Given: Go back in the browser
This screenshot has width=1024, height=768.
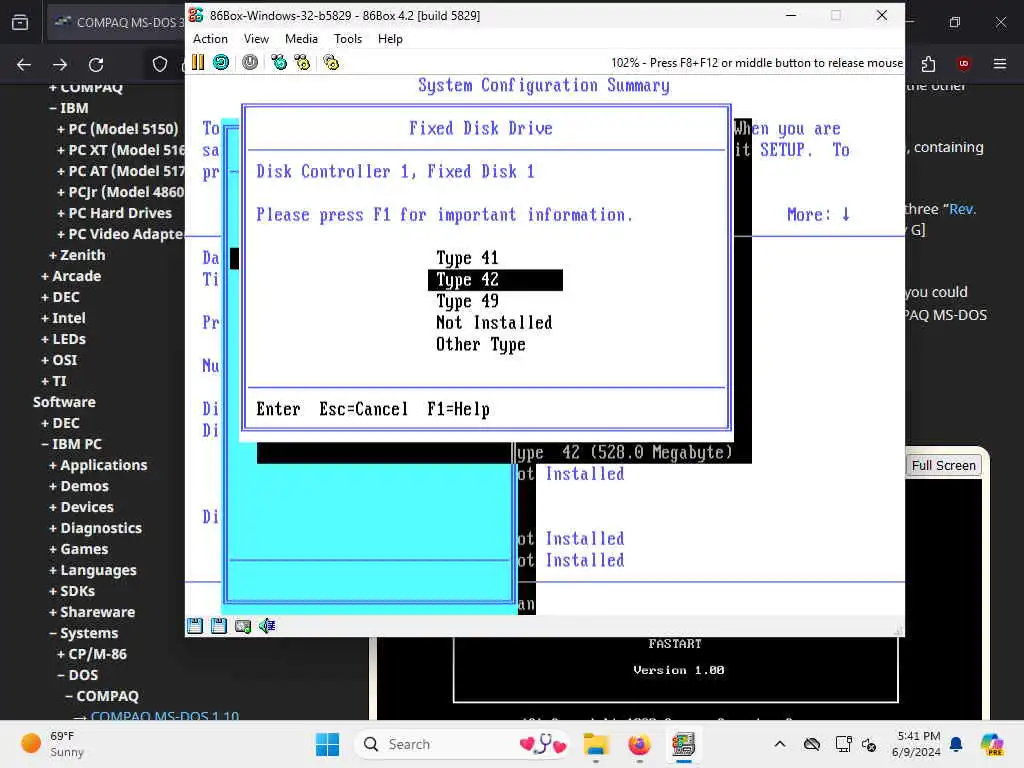Looking at the screenshot, I should coord(24,65).
